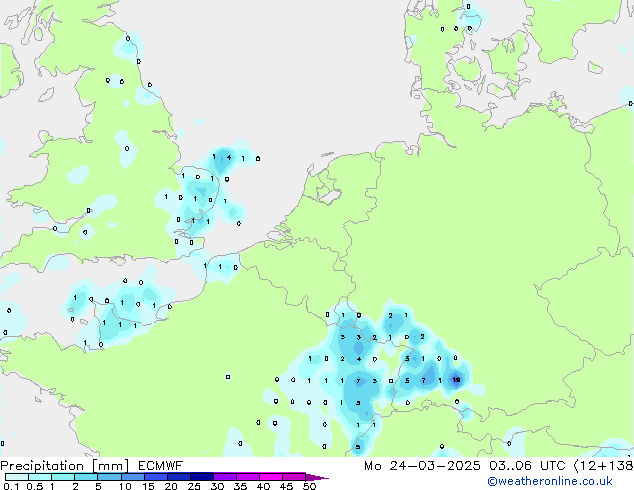This screenshot has height=490, width=634.
Task: Click the '15' legend scale label
Action: (148, 486)
